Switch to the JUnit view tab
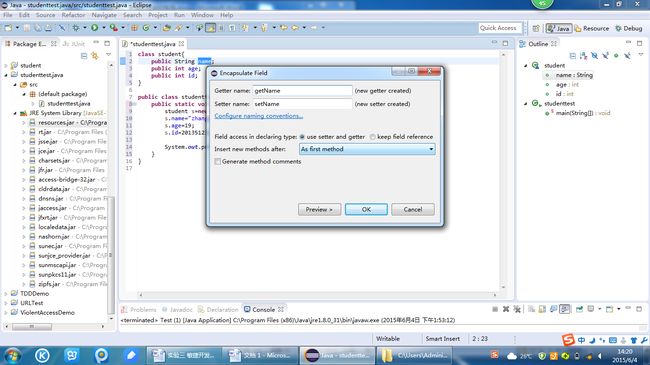 (x=74, y=44)
